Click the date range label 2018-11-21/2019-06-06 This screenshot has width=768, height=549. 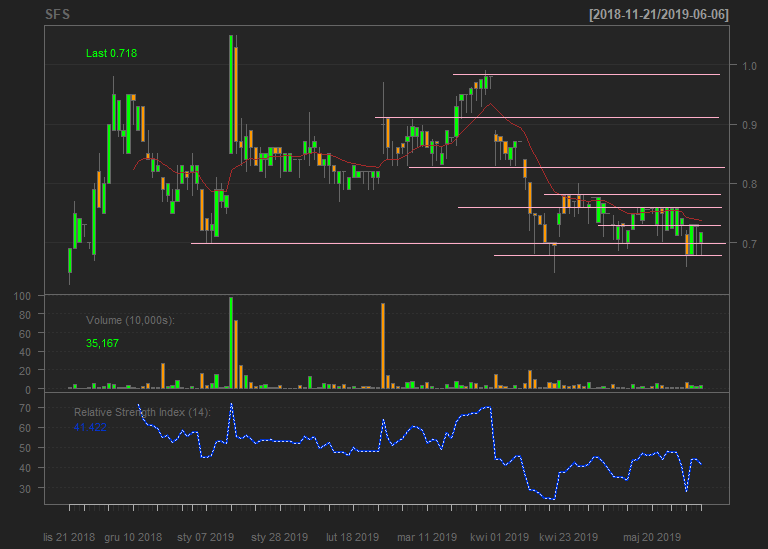tap(659, 14)
